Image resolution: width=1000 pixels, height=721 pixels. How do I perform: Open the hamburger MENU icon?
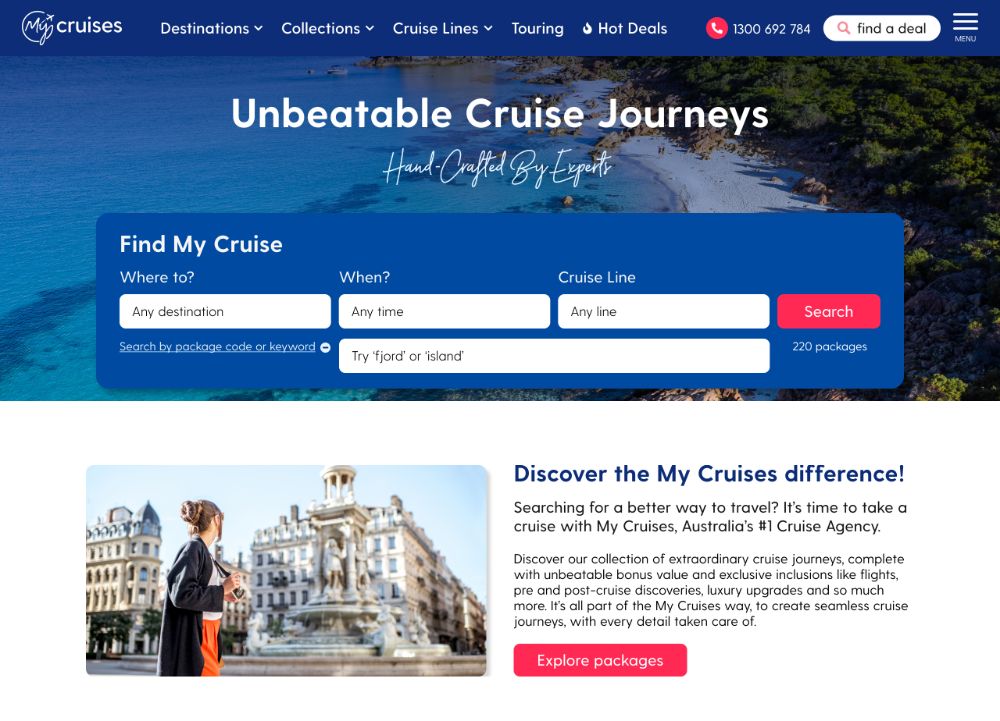(x=965, y=27)
